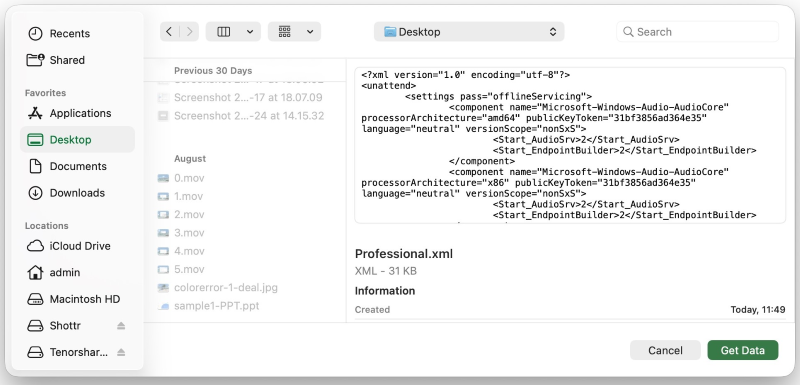Click the sample1-PPT.ppt file icon
This screenshot has width=800, height=385.
click(x=163, y=306)
